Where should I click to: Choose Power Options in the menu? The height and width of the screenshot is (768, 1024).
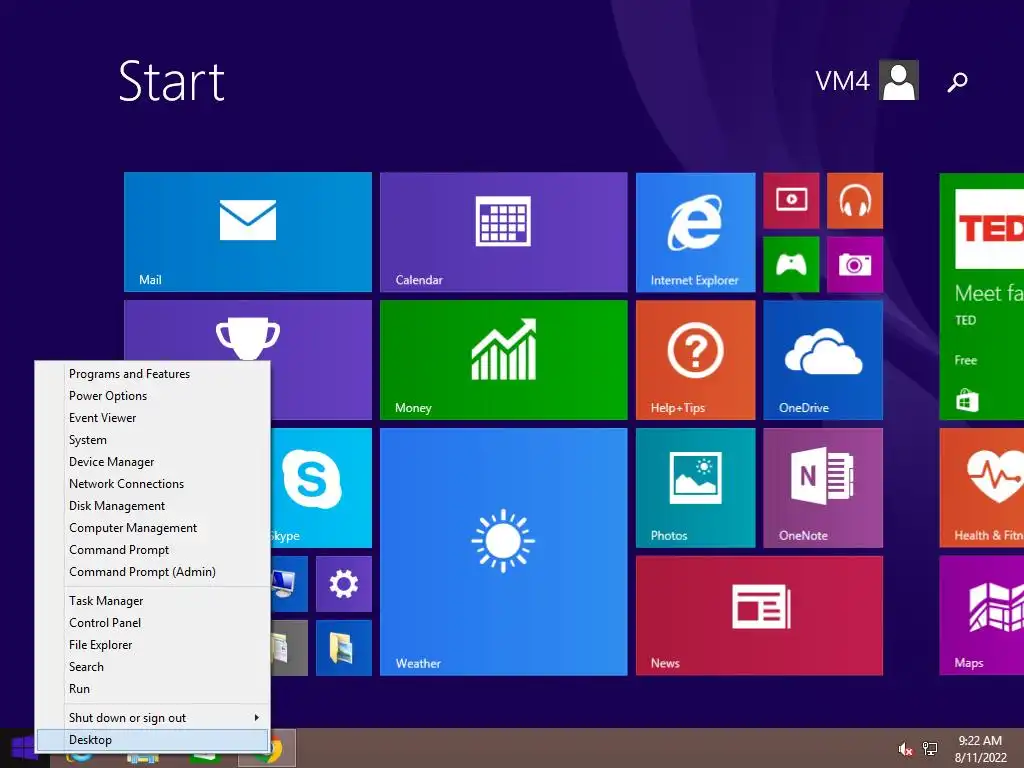[x=153, y=396]
